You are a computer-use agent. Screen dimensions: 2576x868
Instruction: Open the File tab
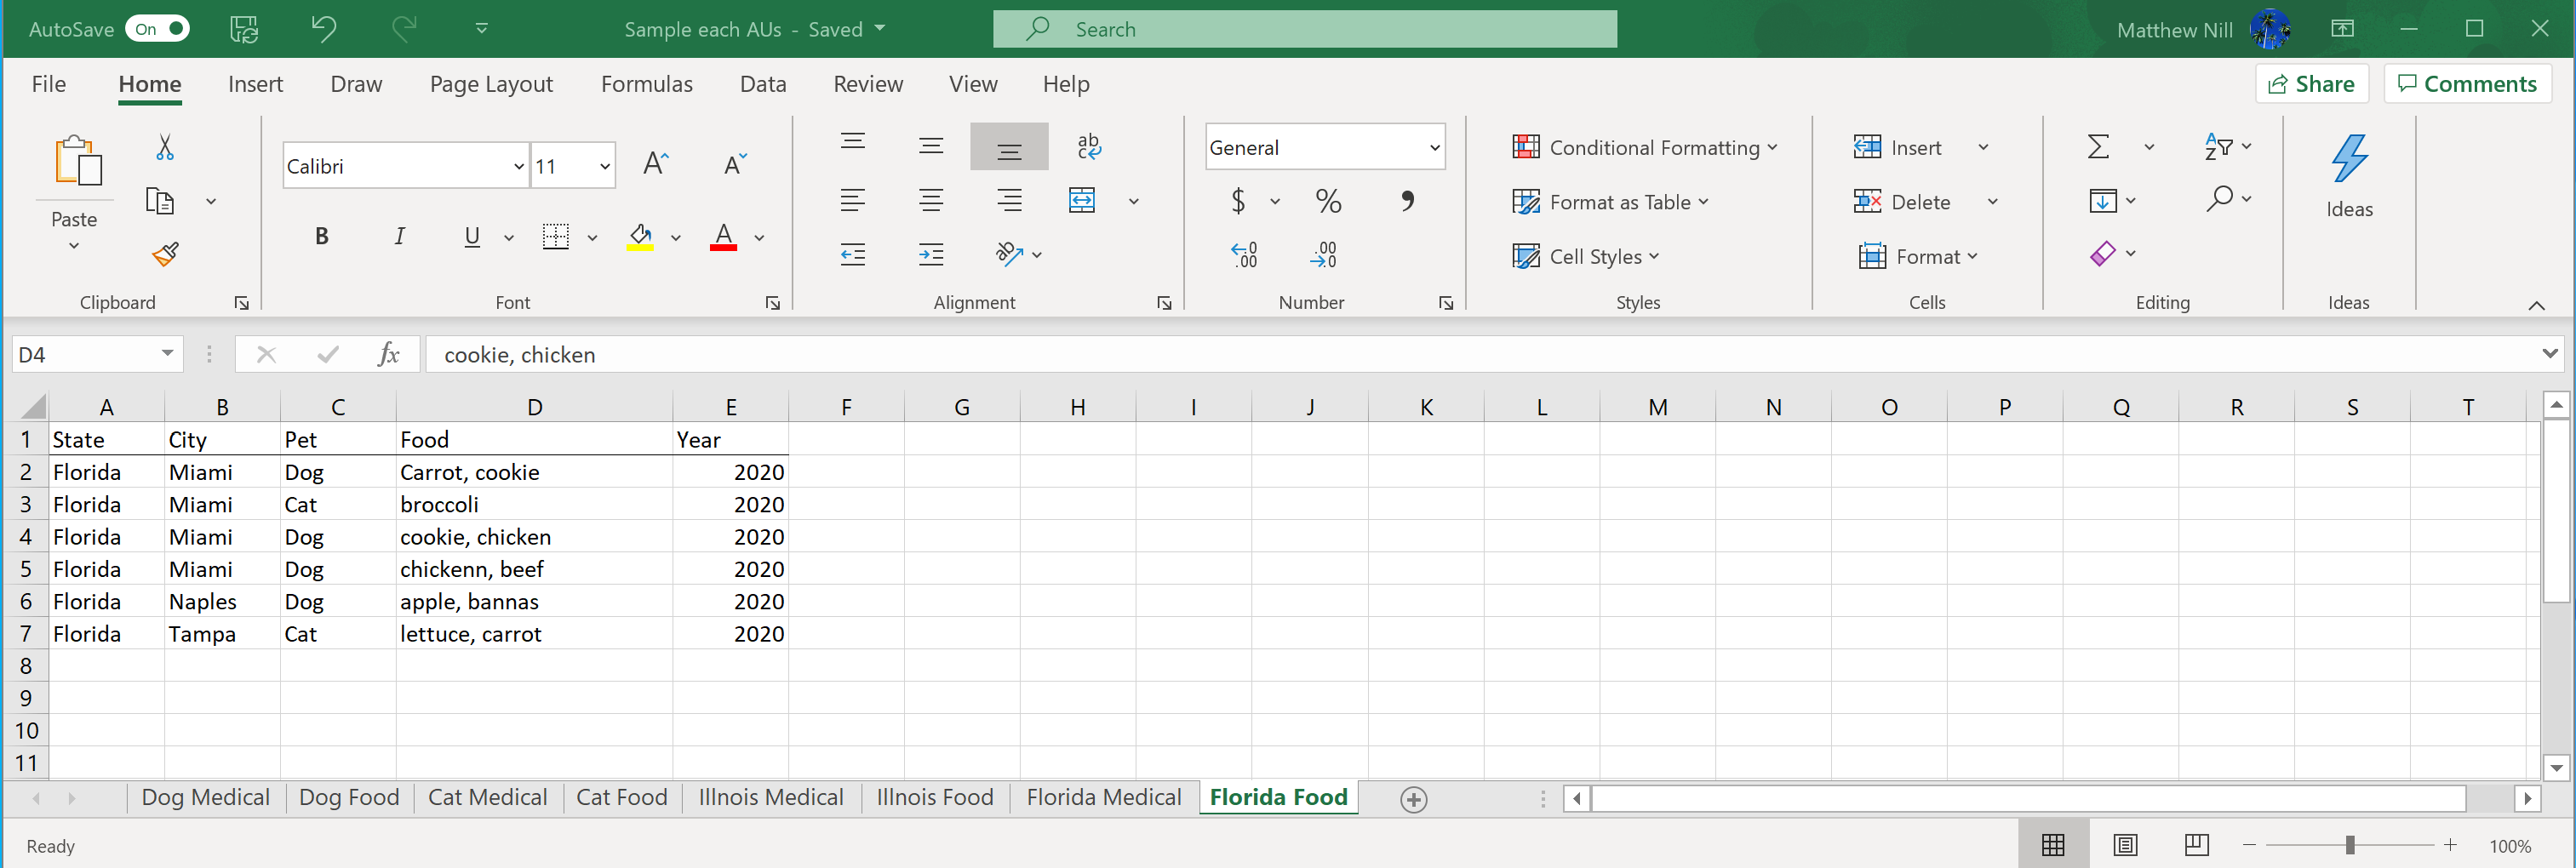click(49, 84)
